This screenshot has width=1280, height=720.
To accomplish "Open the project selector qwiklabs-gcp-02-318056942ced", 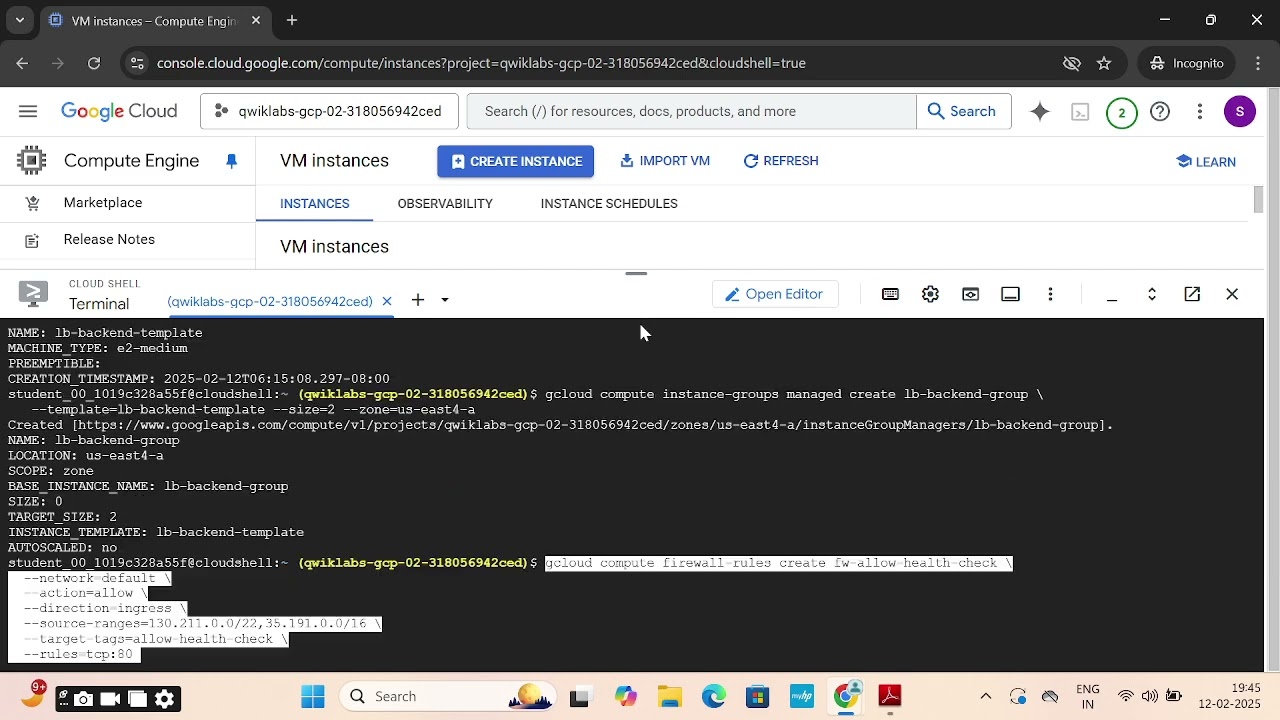I will 329,111.
